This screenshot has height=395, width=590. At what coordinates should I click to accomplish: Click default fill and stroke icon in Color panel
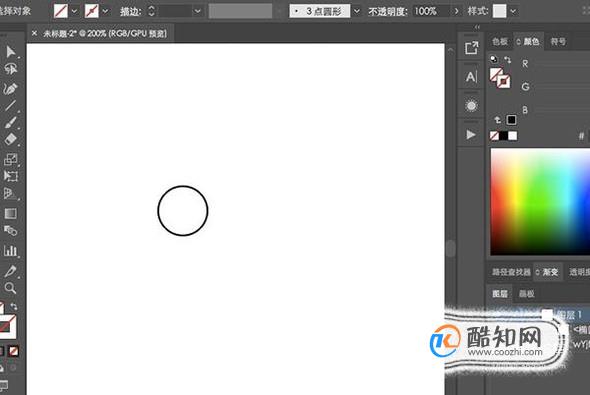tap(494, 59)
